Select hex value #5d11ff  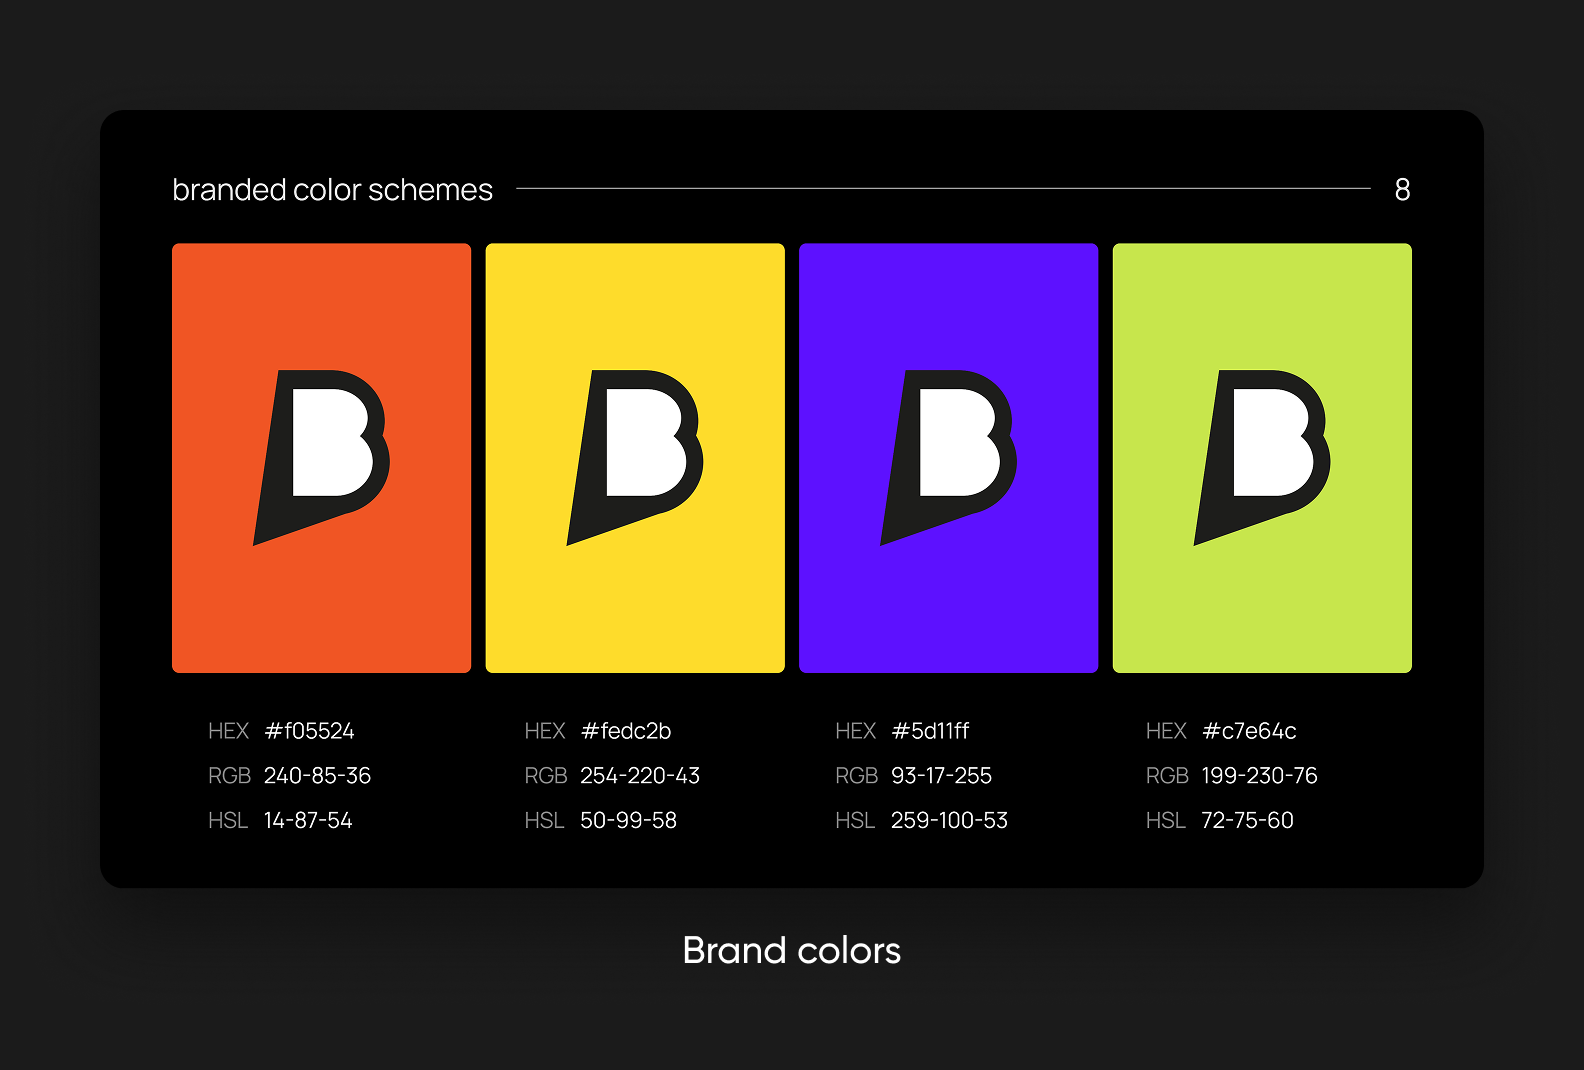pos(930,731)
